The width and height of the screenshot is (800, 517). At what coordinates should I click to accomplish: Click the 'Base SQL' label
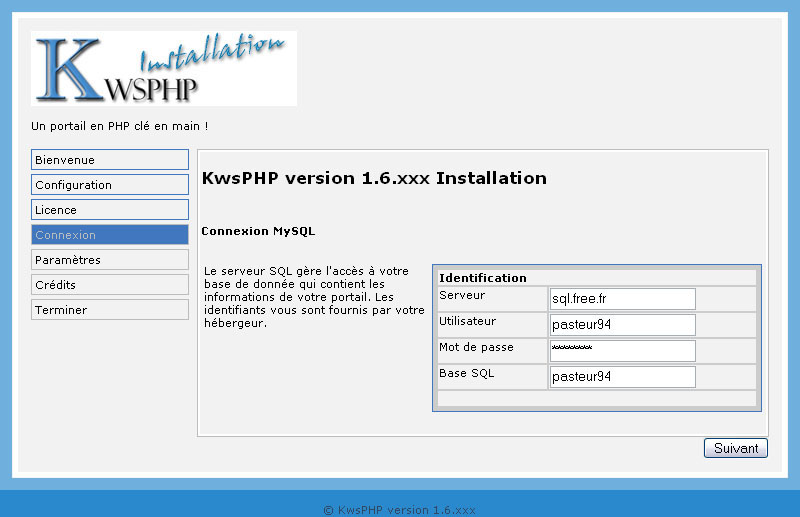[467, 373]
